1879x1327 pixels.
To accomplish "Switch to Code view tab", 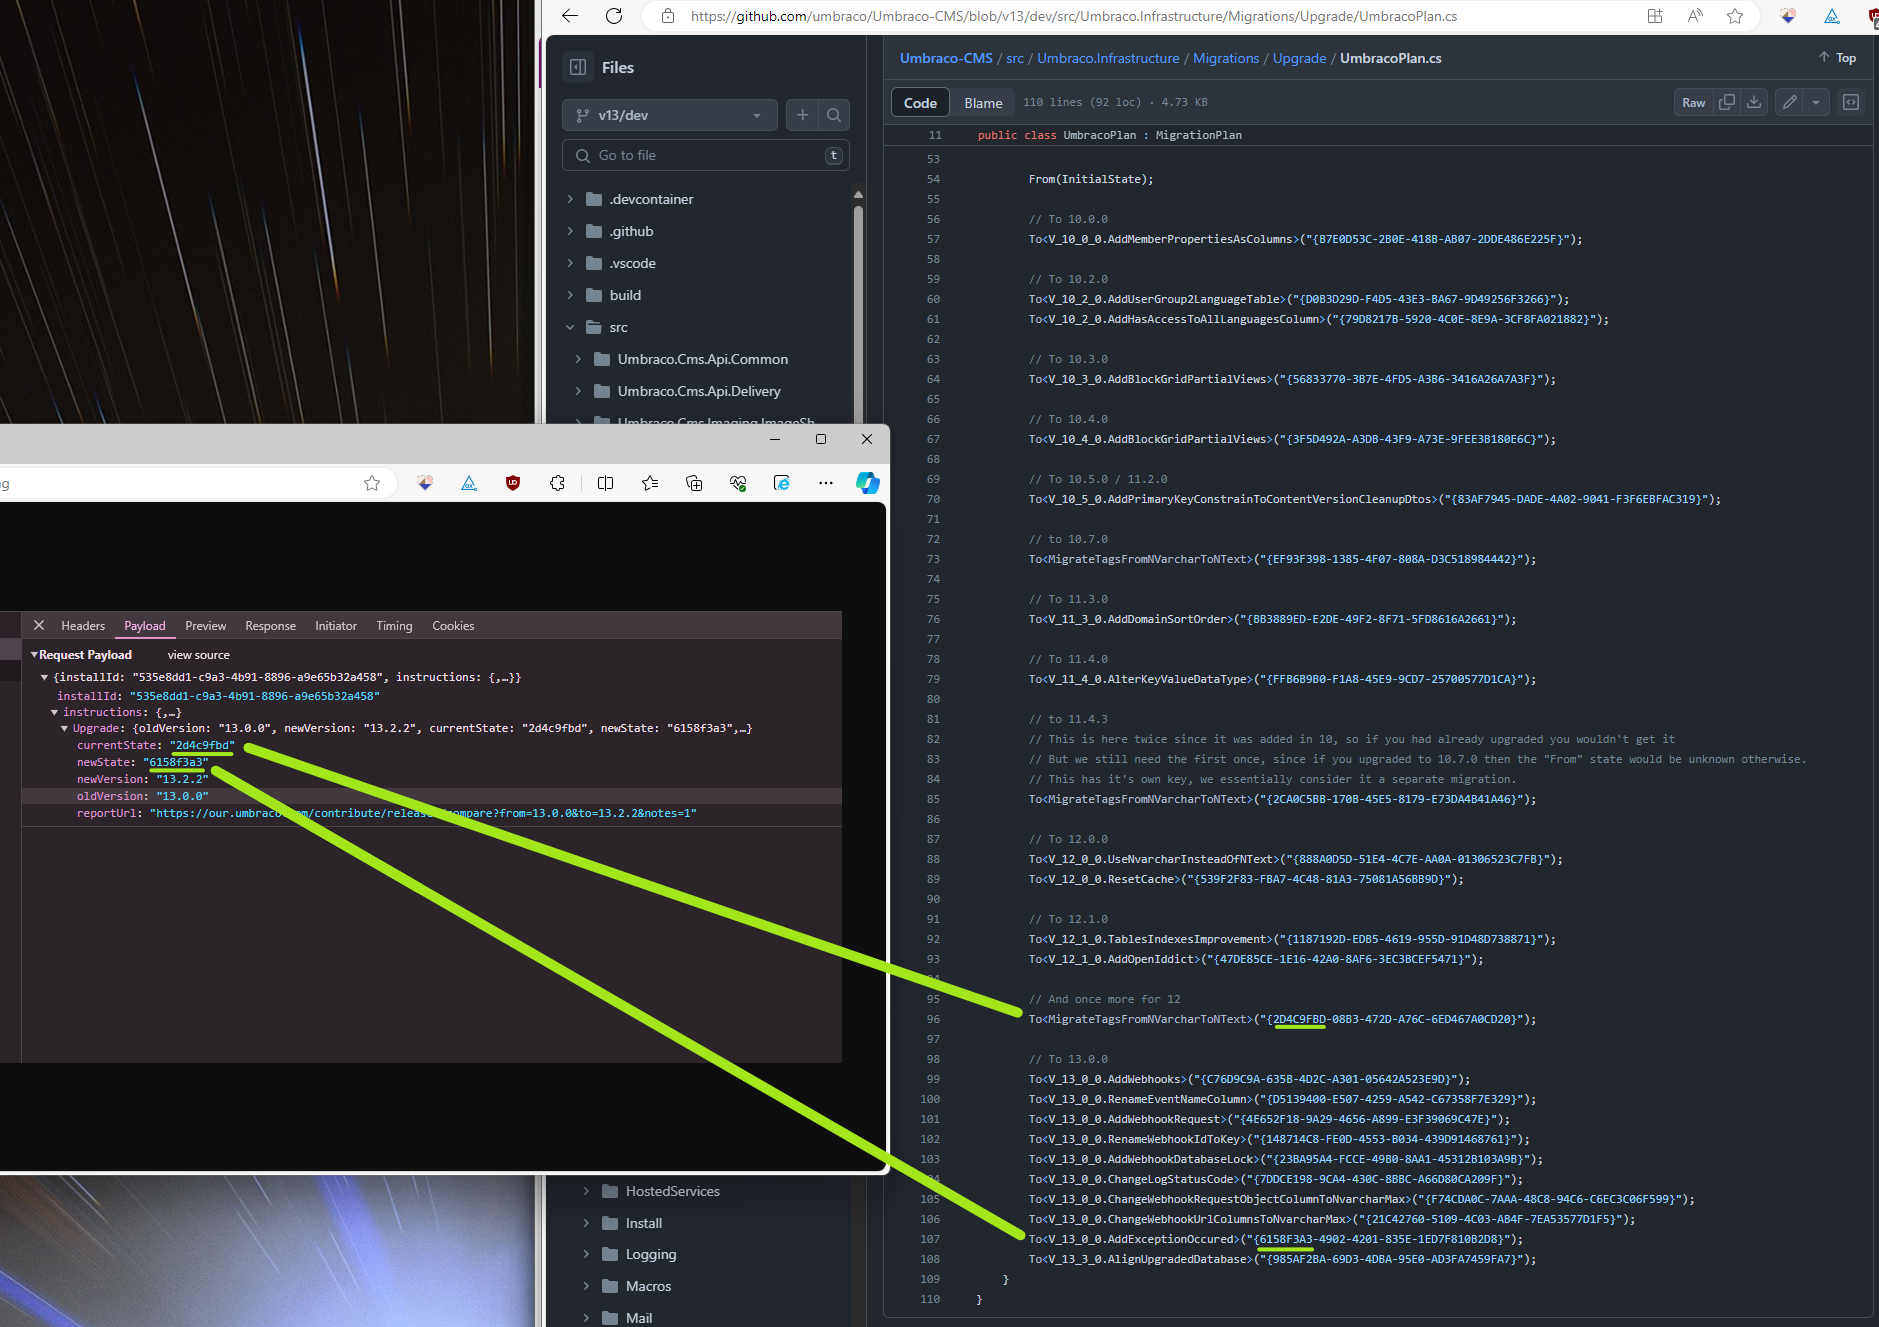I will 920,102.
